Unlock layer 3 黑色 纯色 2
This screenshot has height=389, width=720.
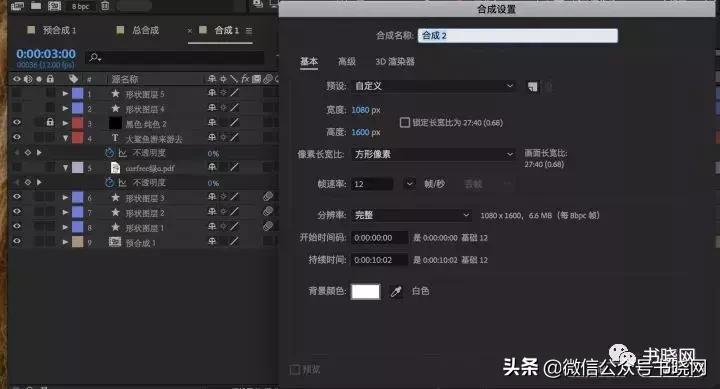pyautogui.click(x=50, y=123)
